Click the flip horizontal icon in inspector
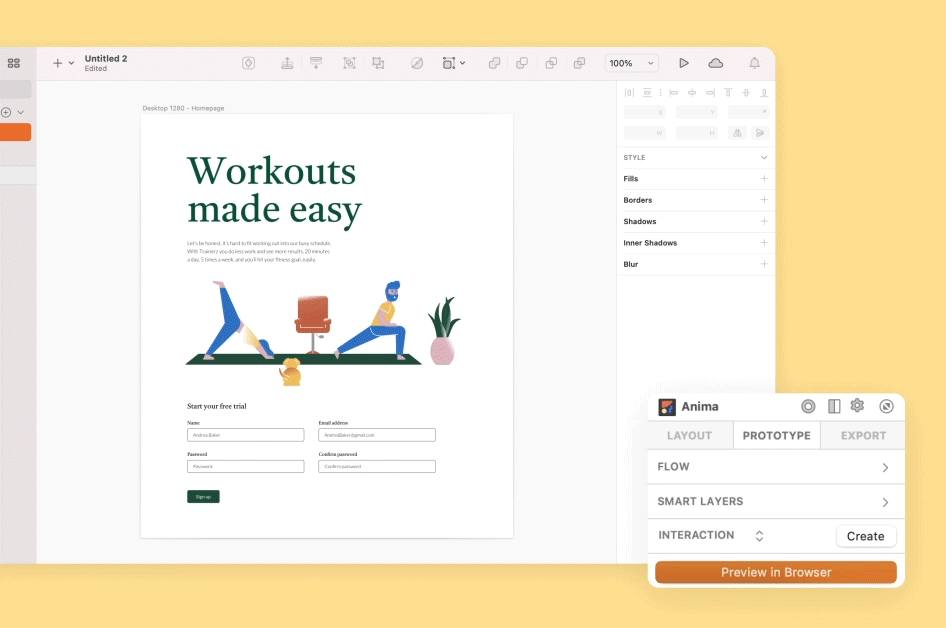Viewport: 946px width, 628px height. tap(738, 133)
